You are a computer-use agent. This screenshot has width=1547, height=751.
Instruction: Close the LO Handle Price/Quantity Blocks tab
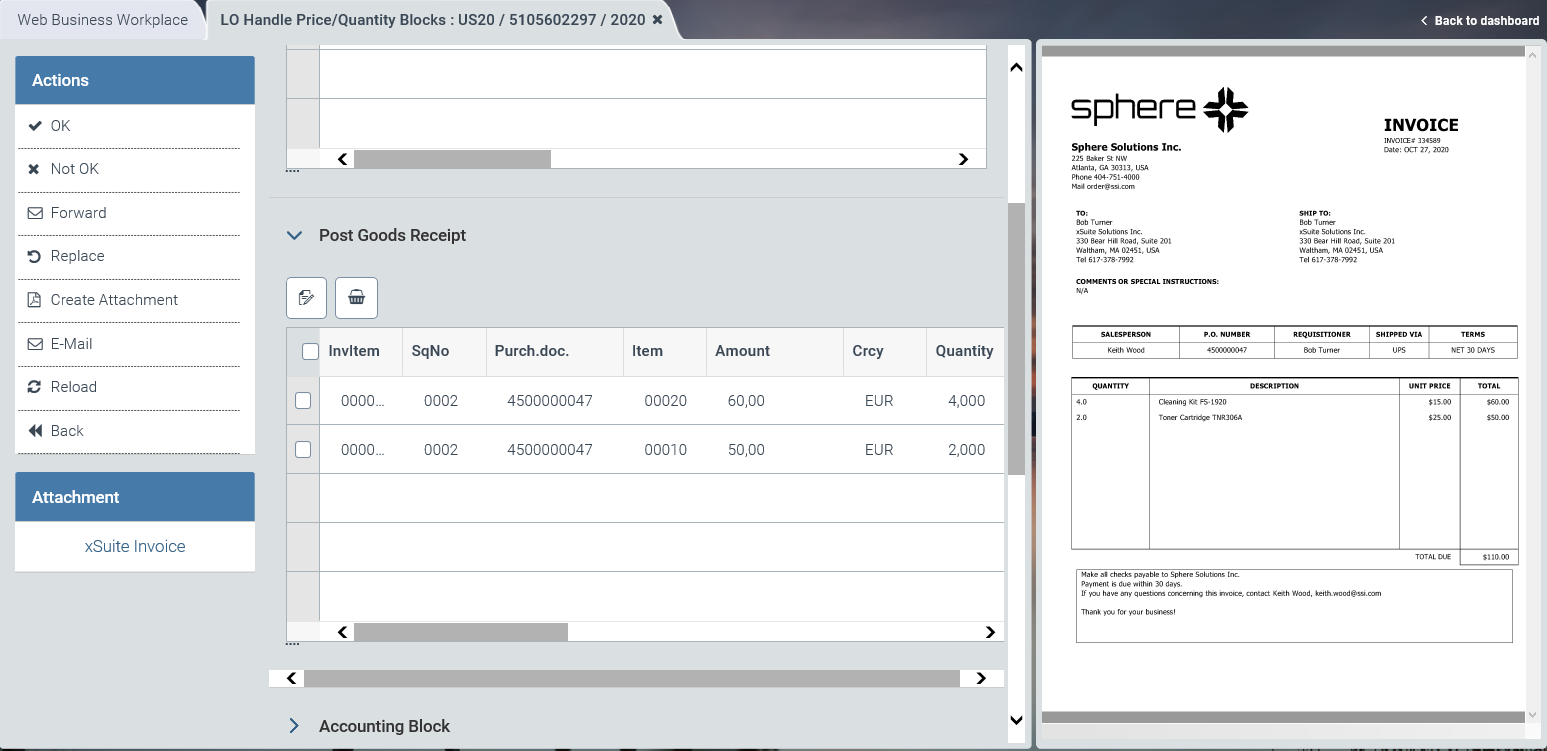pyautogui.click(x=657, y=20)
